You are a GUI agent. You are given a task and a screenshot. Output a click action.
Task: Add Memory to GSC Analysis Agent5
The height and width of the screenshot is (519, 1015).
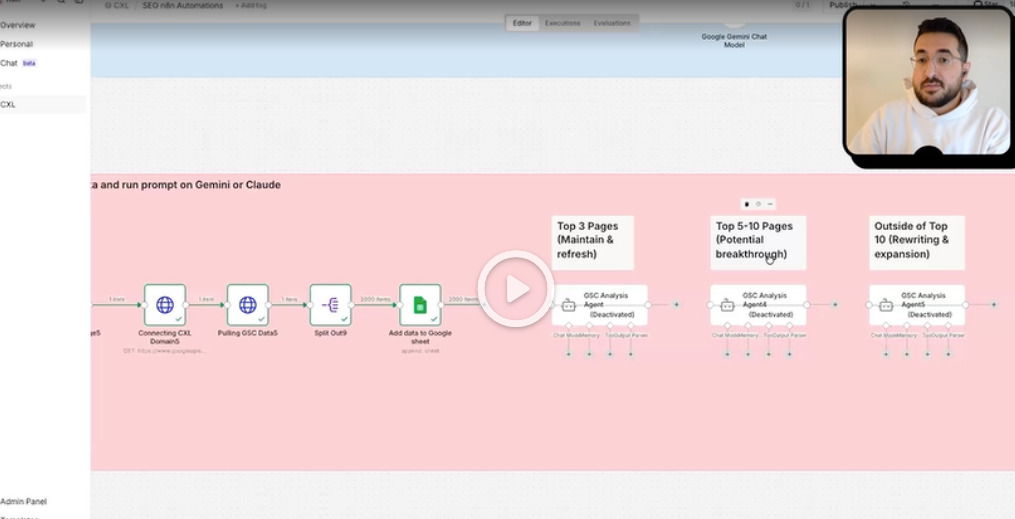click(x=906, y=354)
